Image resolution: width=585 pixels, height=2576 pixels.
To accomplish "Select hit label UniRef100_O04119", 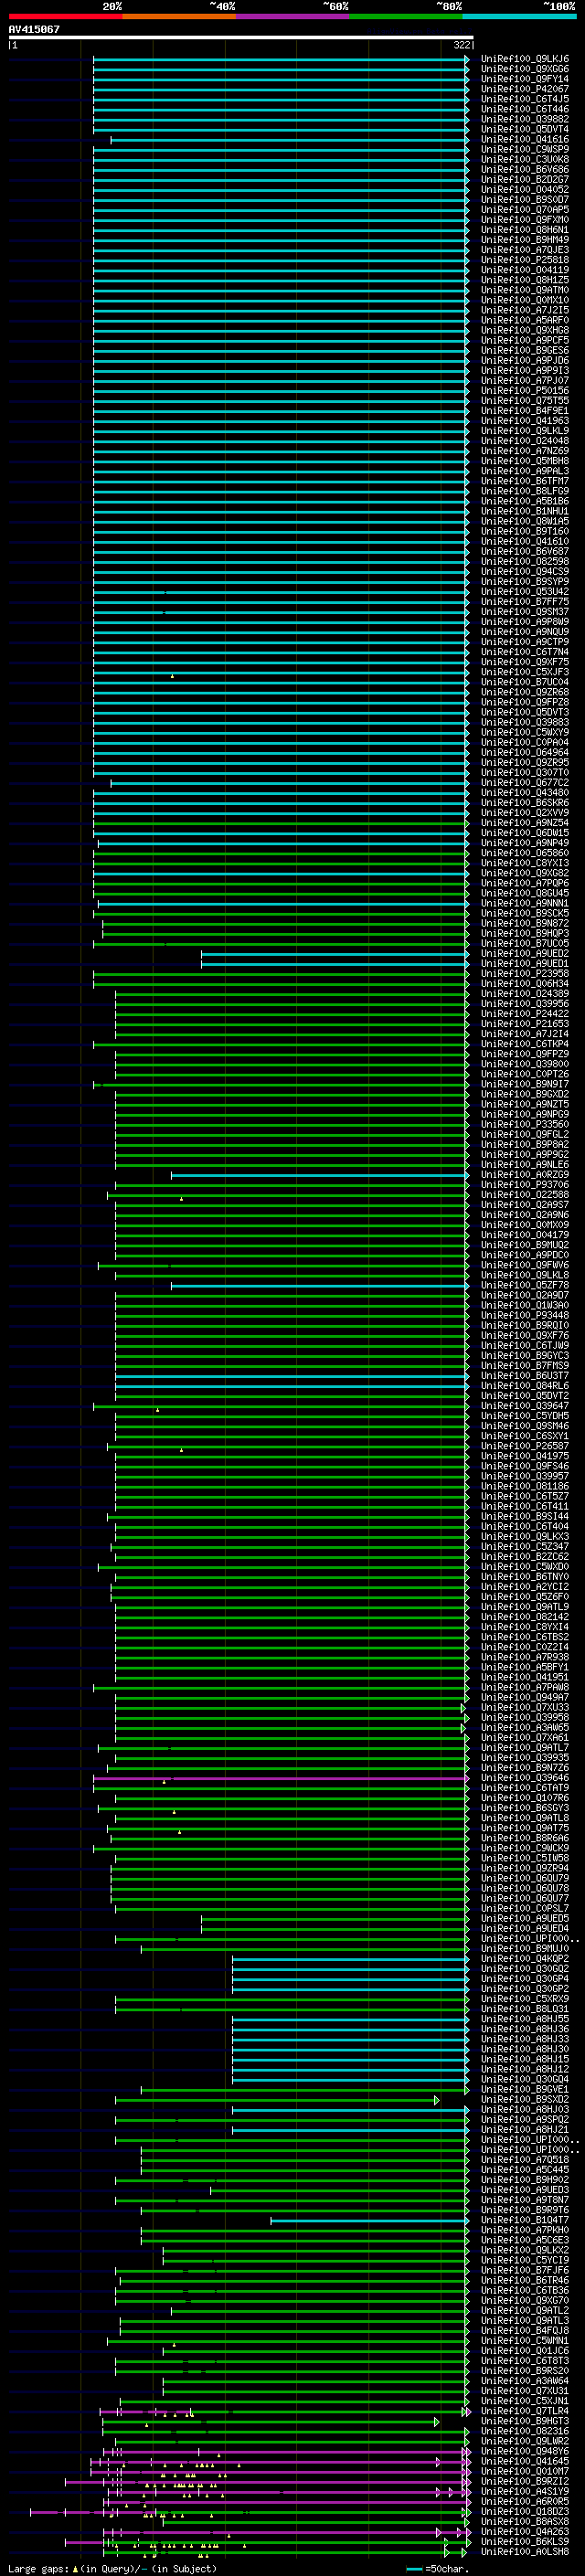I will (524, 270).
